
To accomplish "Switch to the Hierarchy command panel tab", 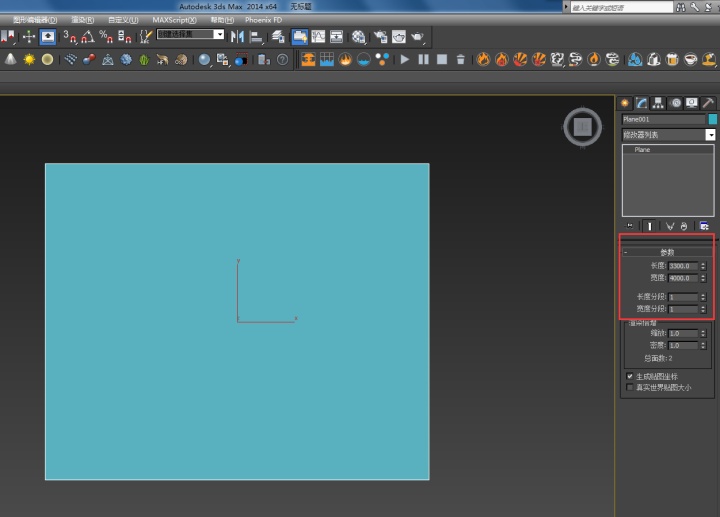I will 658,103.
